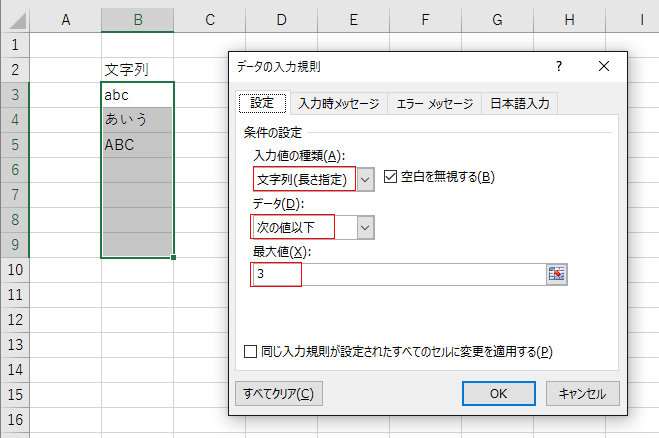The width and height of the screenshot is (659, 438).
Task: Select column B header
Action: click(137, 20)
